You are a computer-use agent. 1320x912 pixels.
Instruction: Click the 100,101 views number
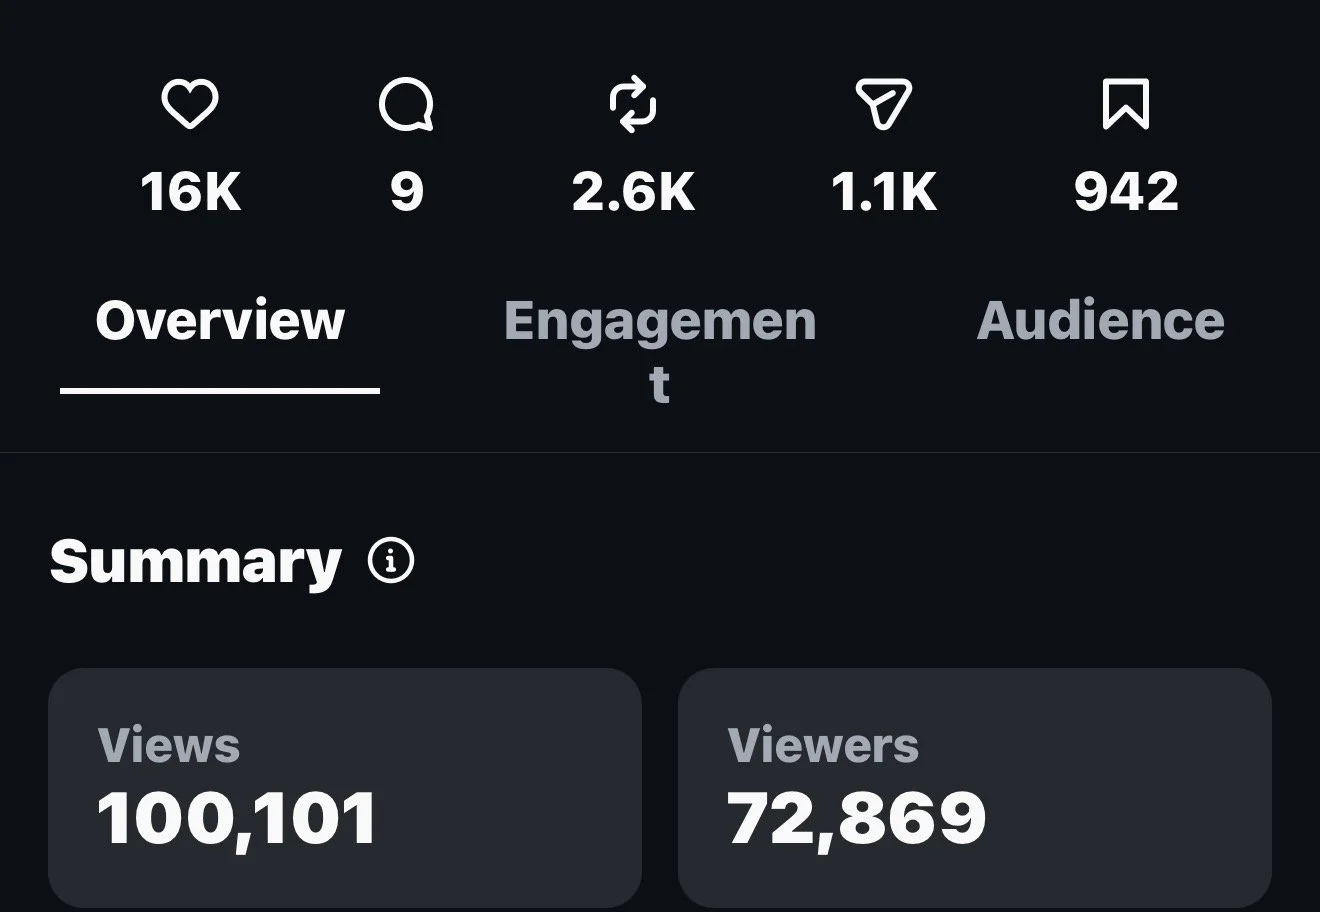pos(237,820)
